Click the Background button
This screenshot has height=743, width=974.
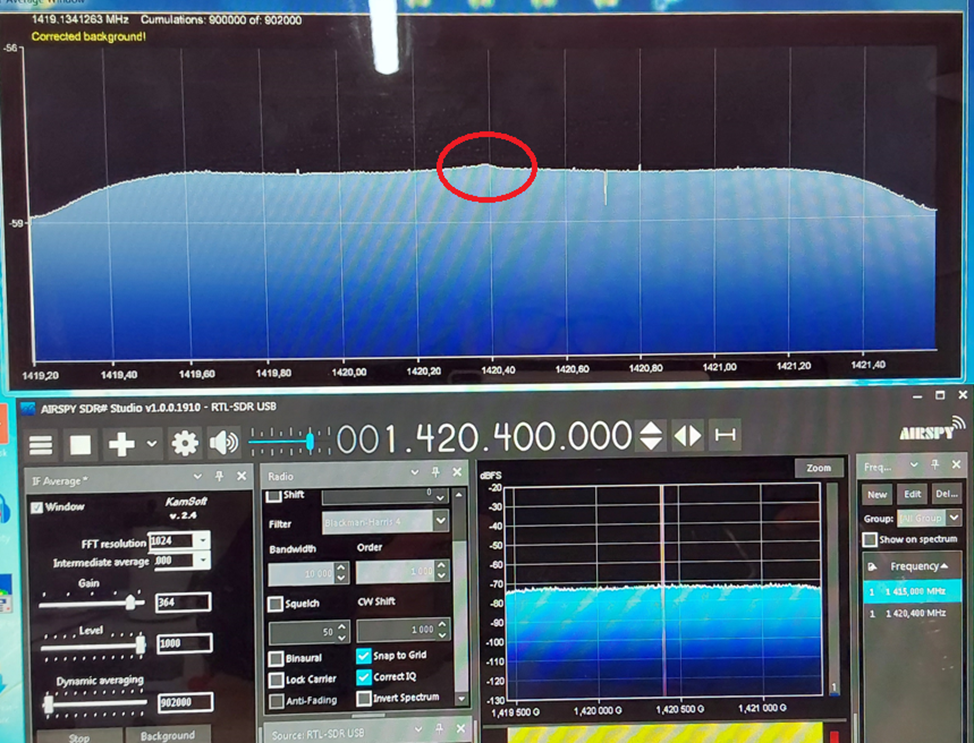pos(168,735)
